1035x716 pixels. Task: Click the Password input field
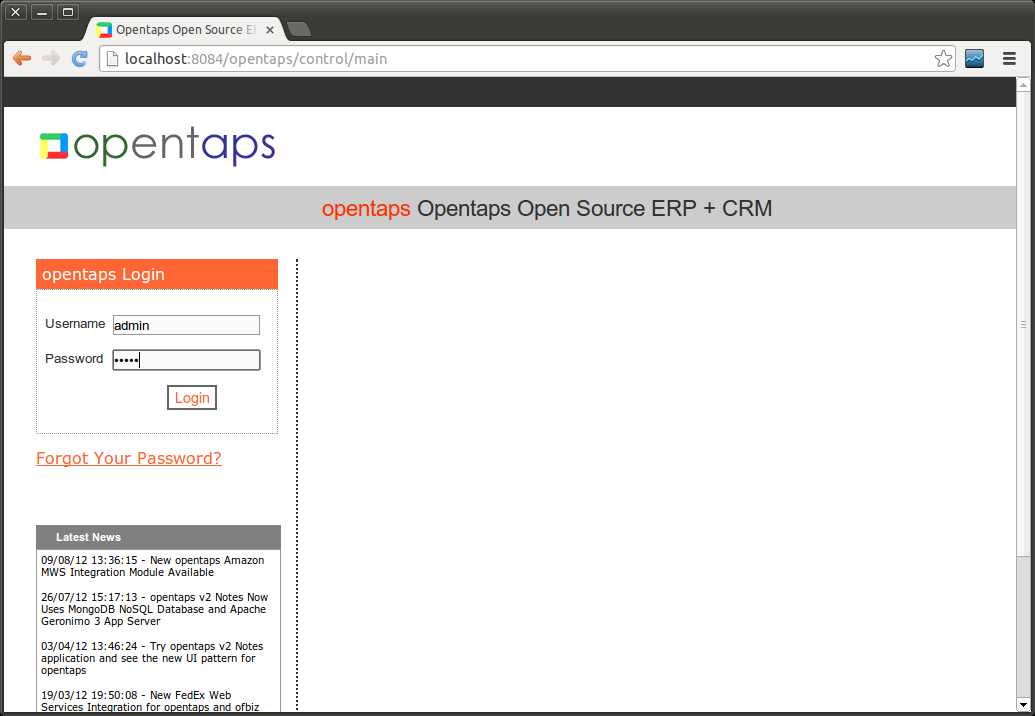186,360
